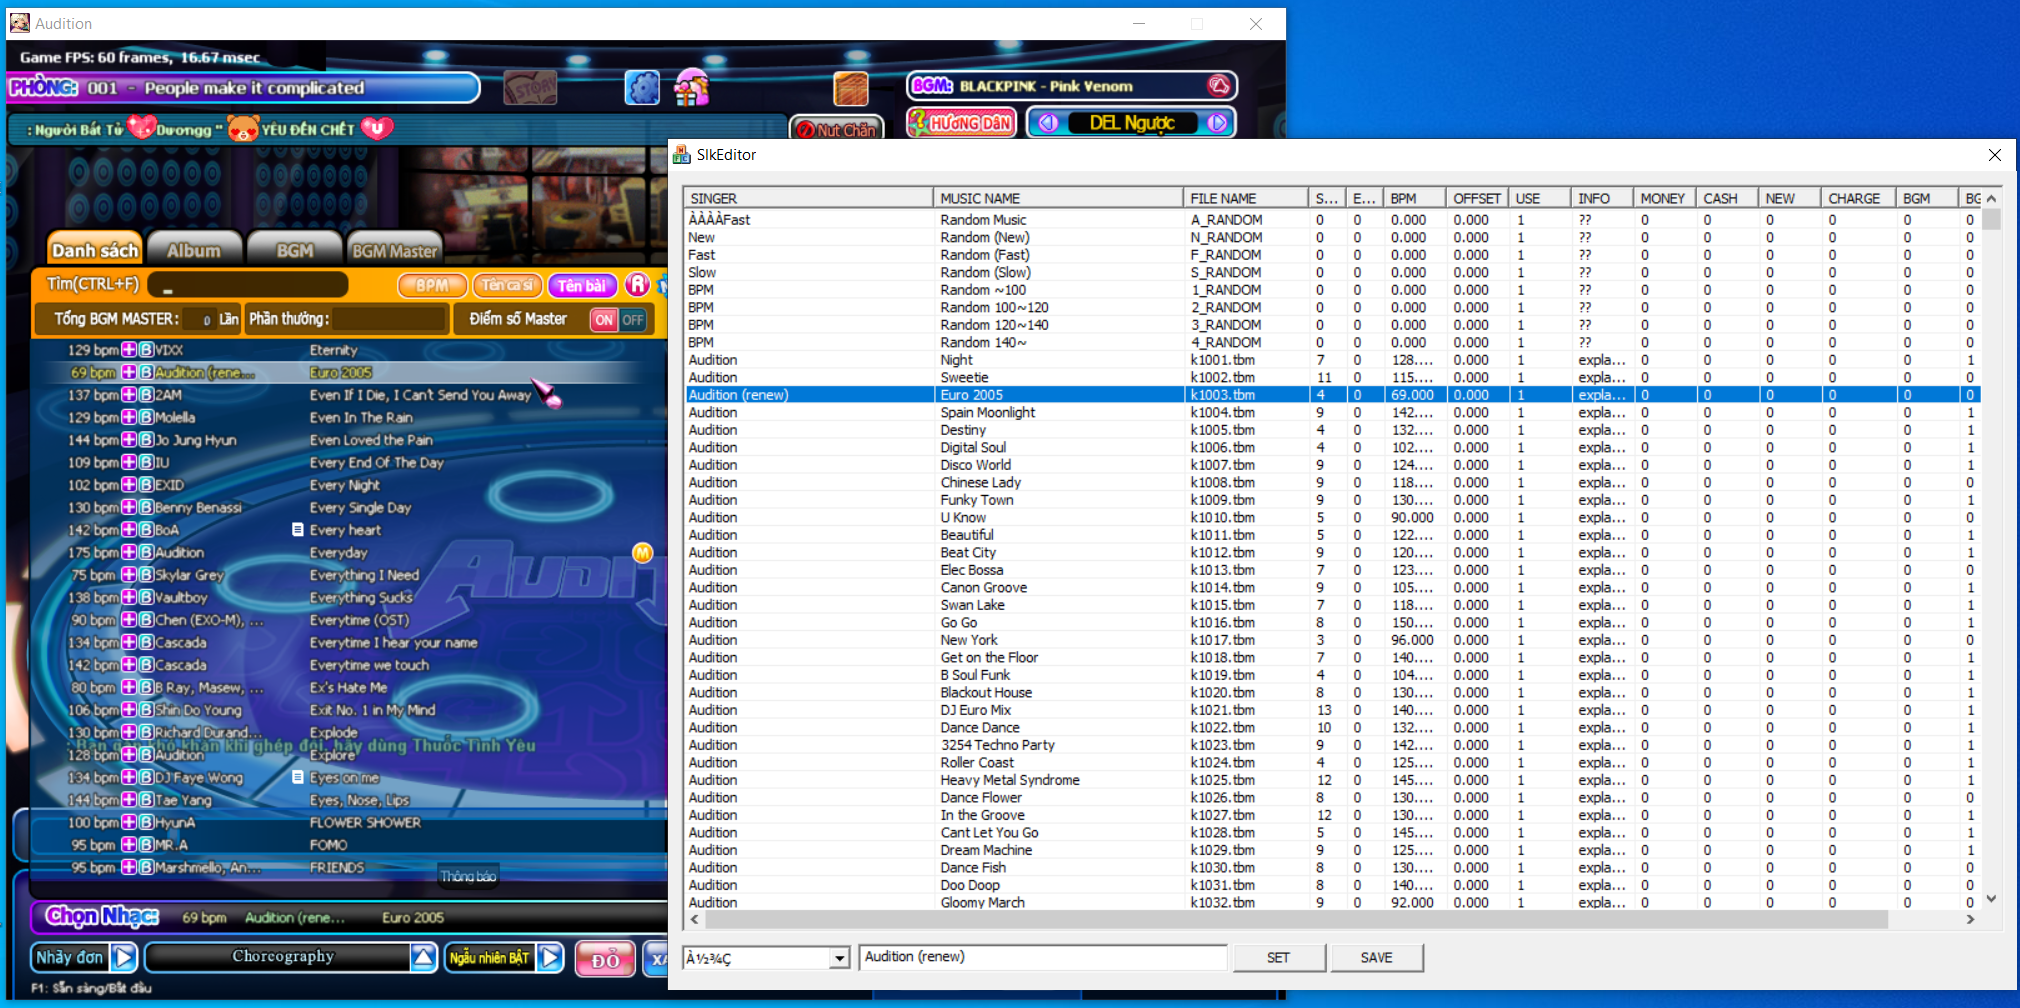Sort table by MUSIC NAME column header
The width and height of the screenshot is (2020, 1008).
pos(1058,198)
